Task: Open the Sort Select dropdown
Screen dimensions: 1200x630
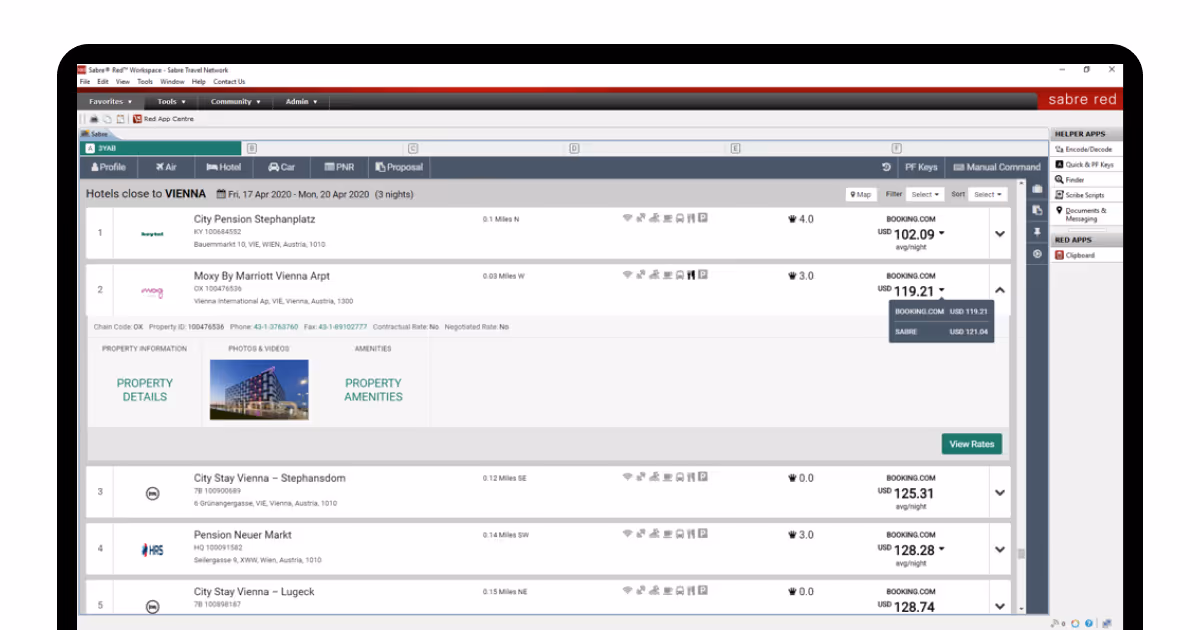Action: coord(987,194)
